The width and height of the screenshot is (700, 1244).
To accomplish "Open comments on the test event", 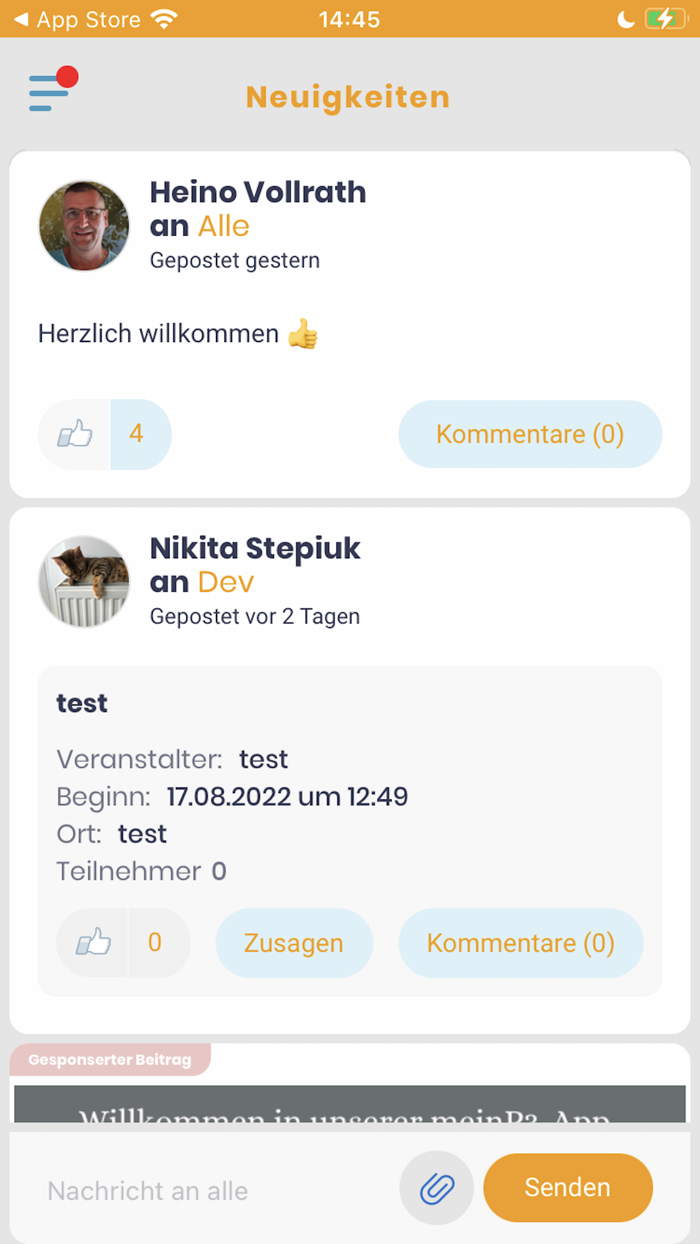I will click(x=520, y=942).
